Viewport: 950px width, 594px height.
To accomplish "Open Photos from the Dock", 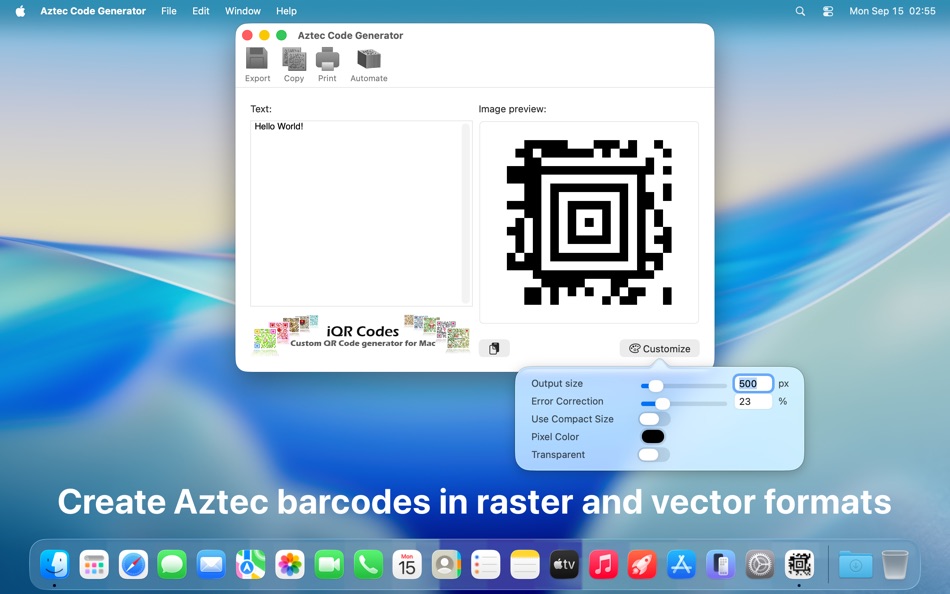I will click(x=290, y=565).
